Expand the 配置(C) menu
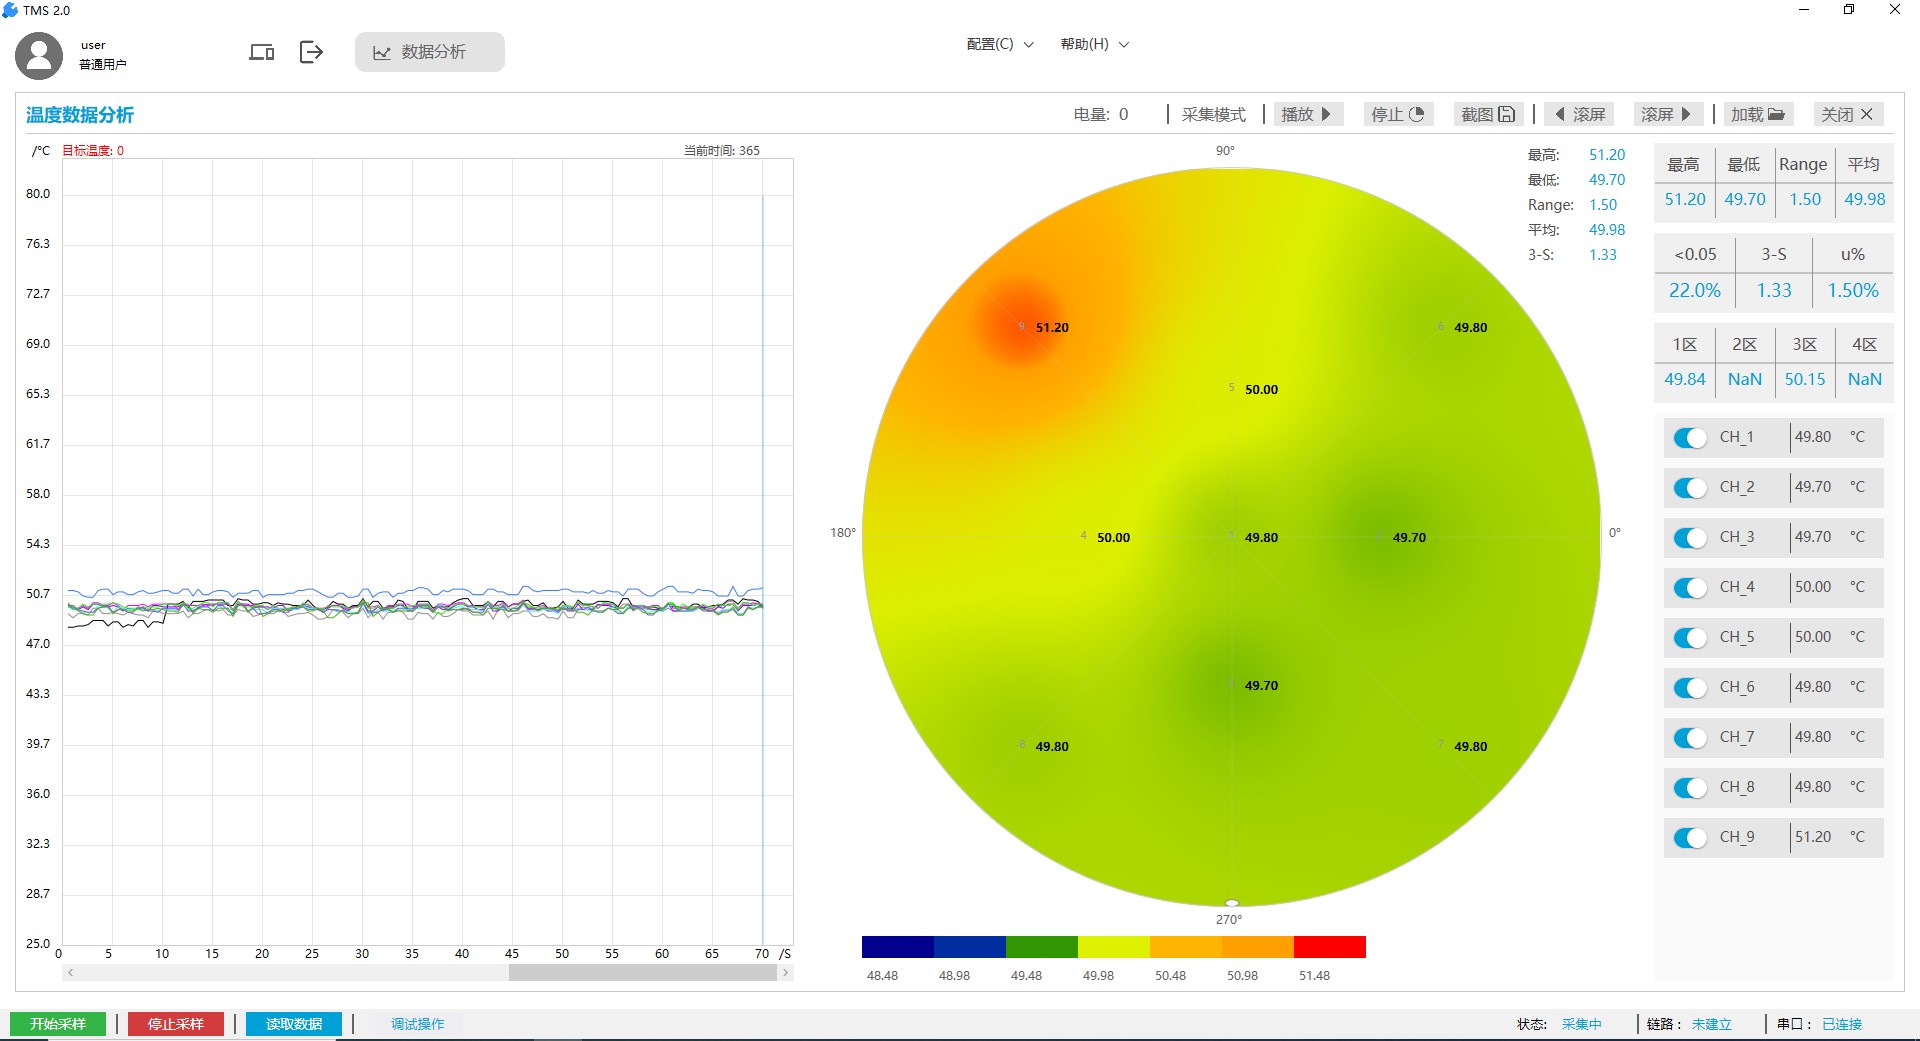The height and width of the screenshot is (1041, 1920). click(x=999, y=44)
